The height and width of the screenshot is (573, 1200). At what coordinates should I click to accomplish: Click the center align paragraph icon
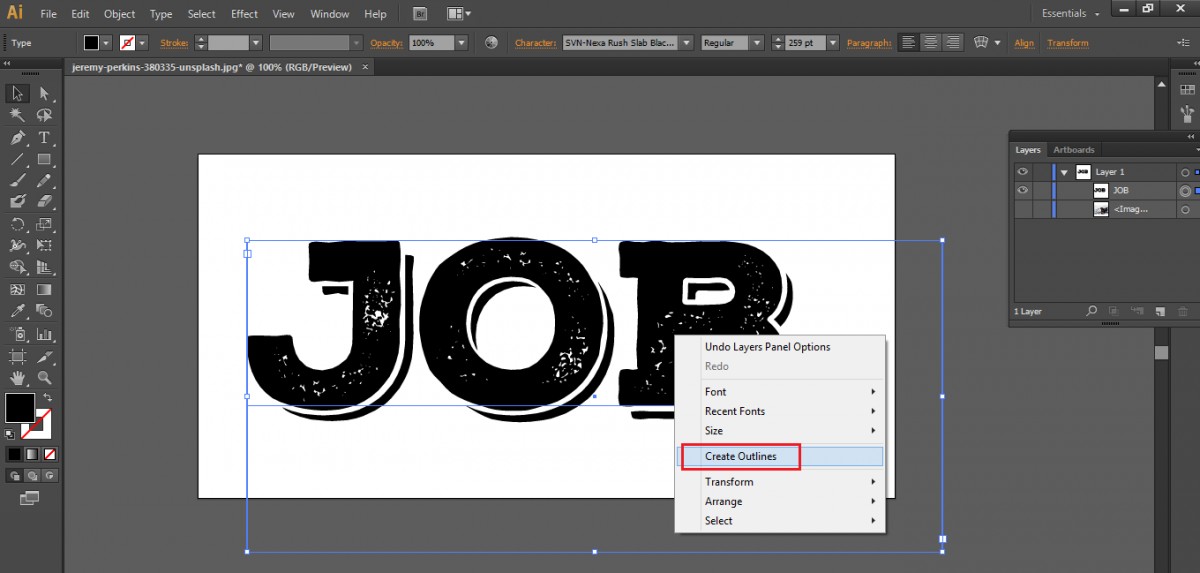930,43
